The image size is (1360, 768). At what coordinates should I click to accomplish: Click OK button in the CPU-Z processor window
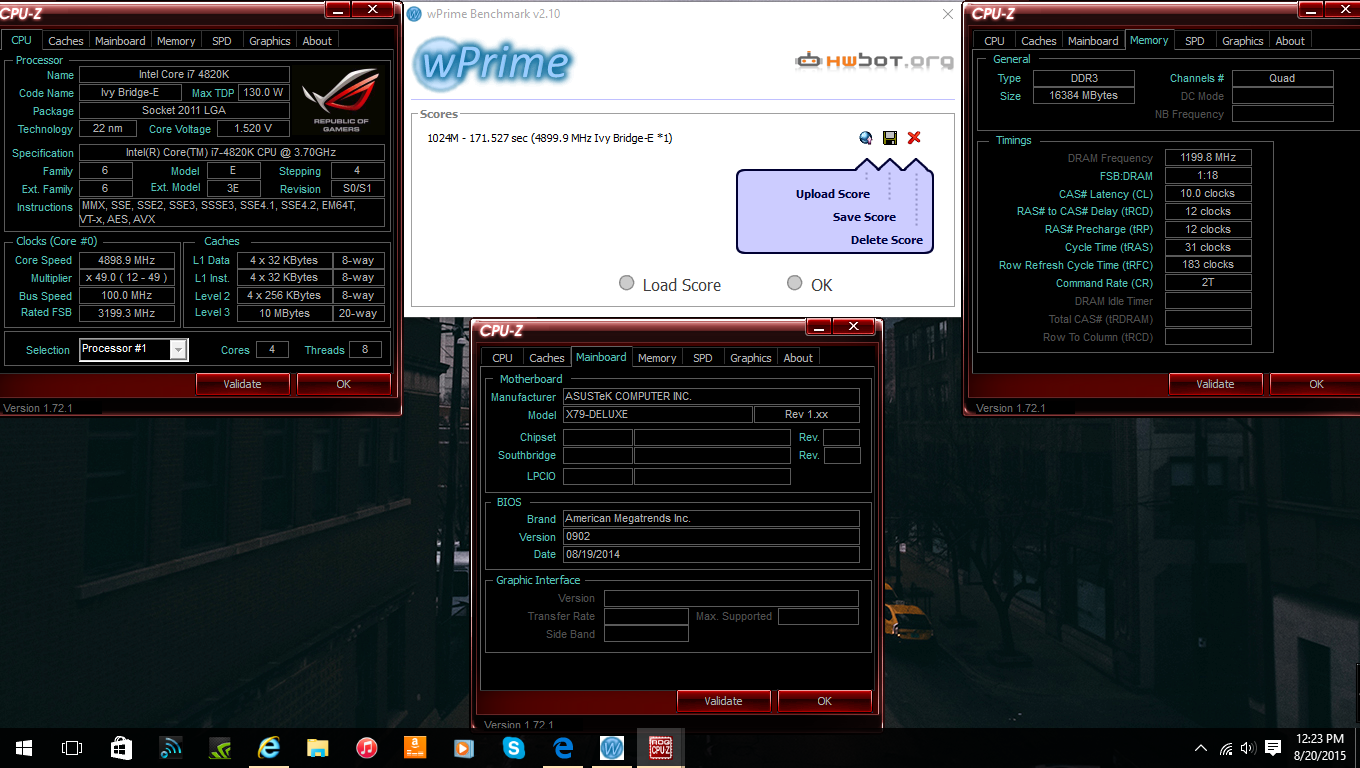344,384
